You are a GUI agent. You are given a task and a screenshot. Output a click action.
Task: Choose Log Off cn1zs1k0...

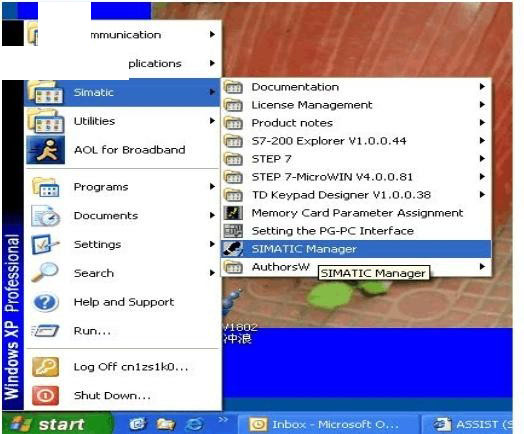point(122,367)
